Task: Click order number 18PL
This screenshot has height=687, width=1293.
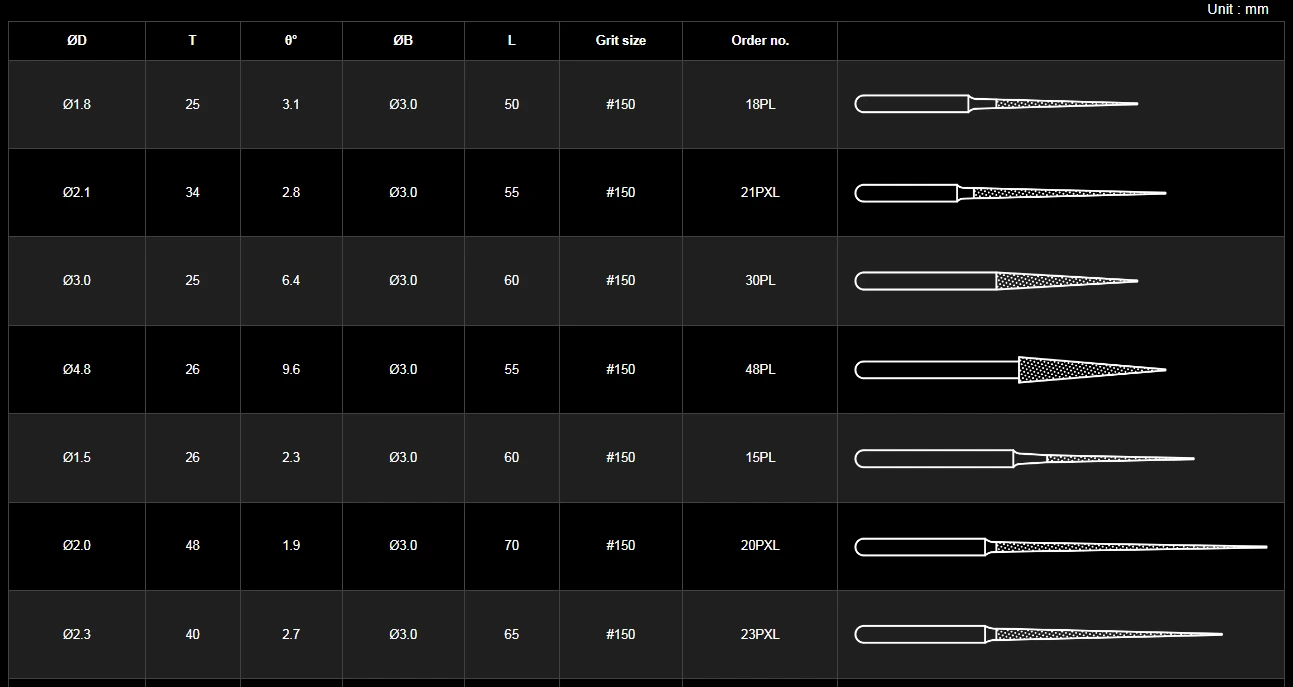Action: [x=760, y=104]
